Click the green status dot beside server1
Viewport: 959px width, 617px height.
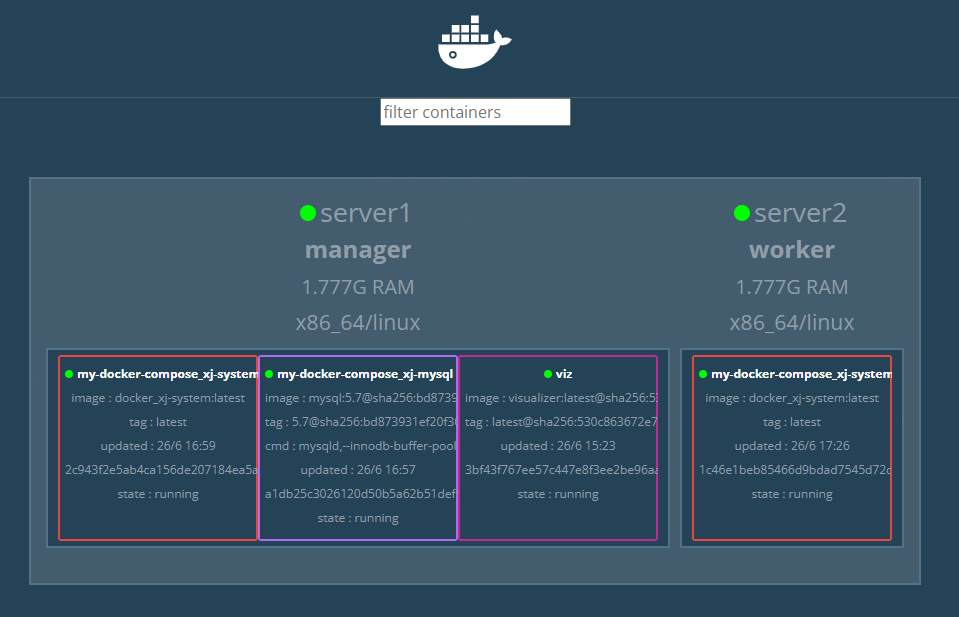308,213
